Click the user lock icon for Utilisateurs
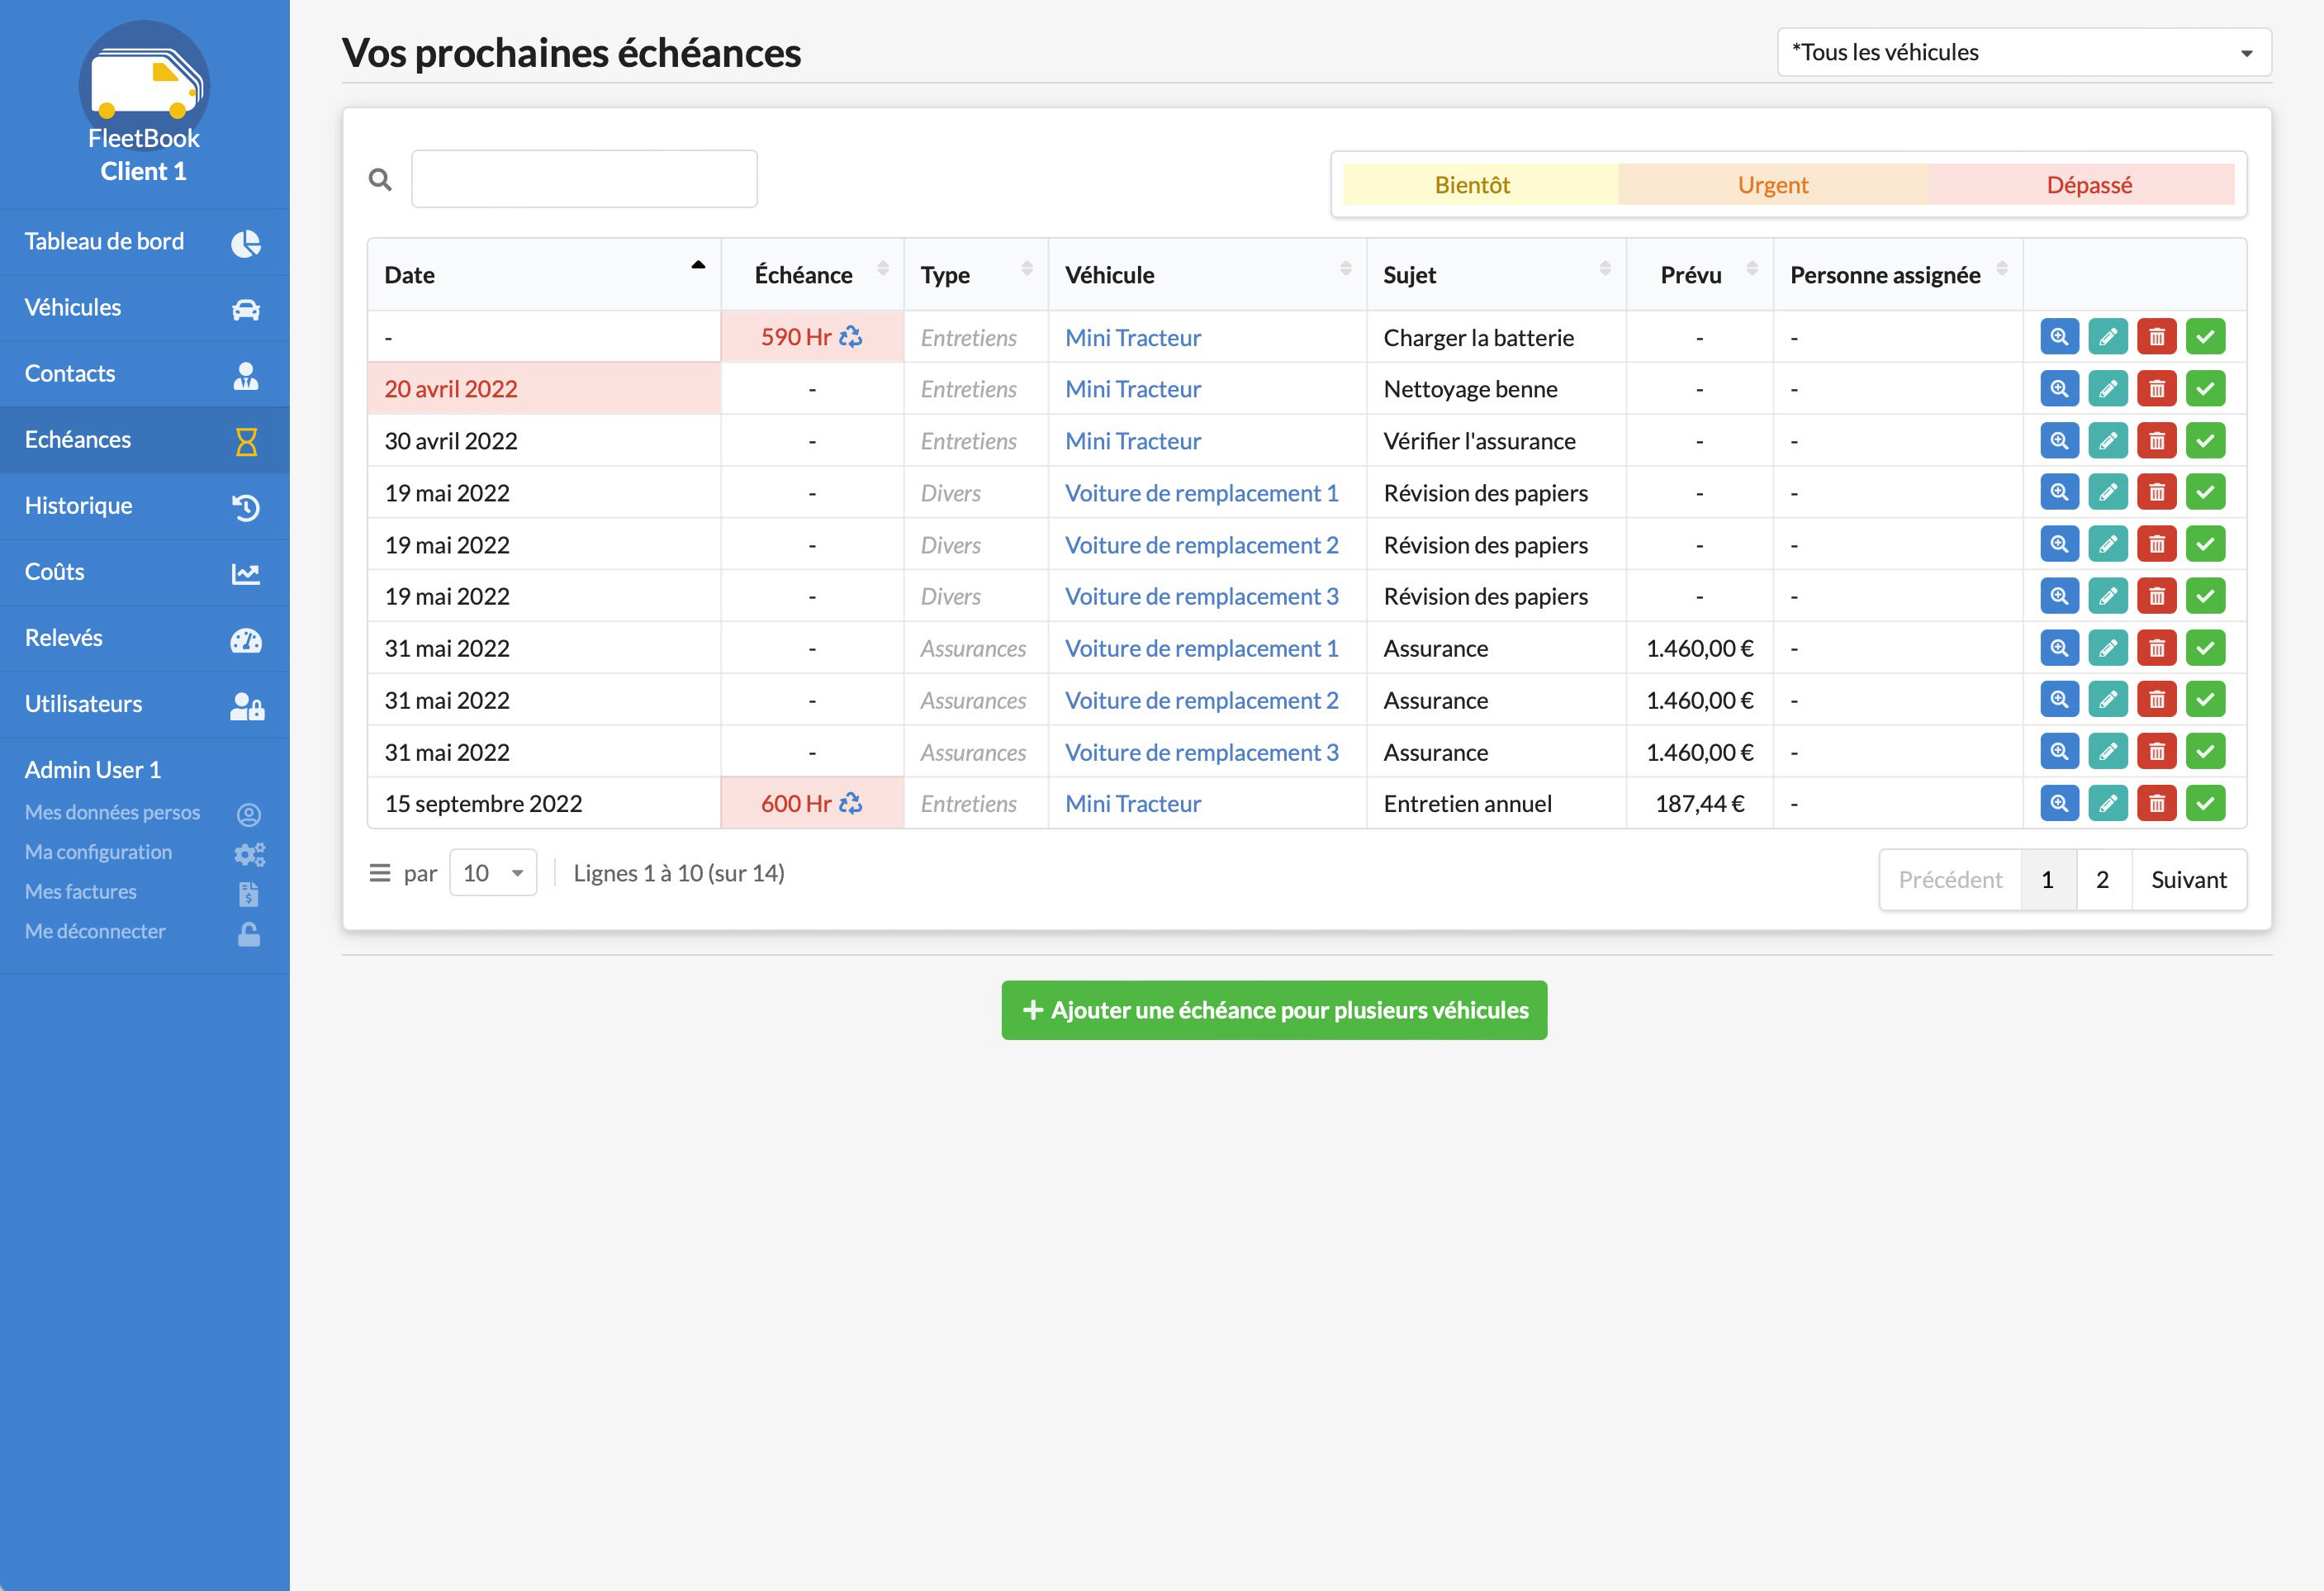 (x=247, y=706)
